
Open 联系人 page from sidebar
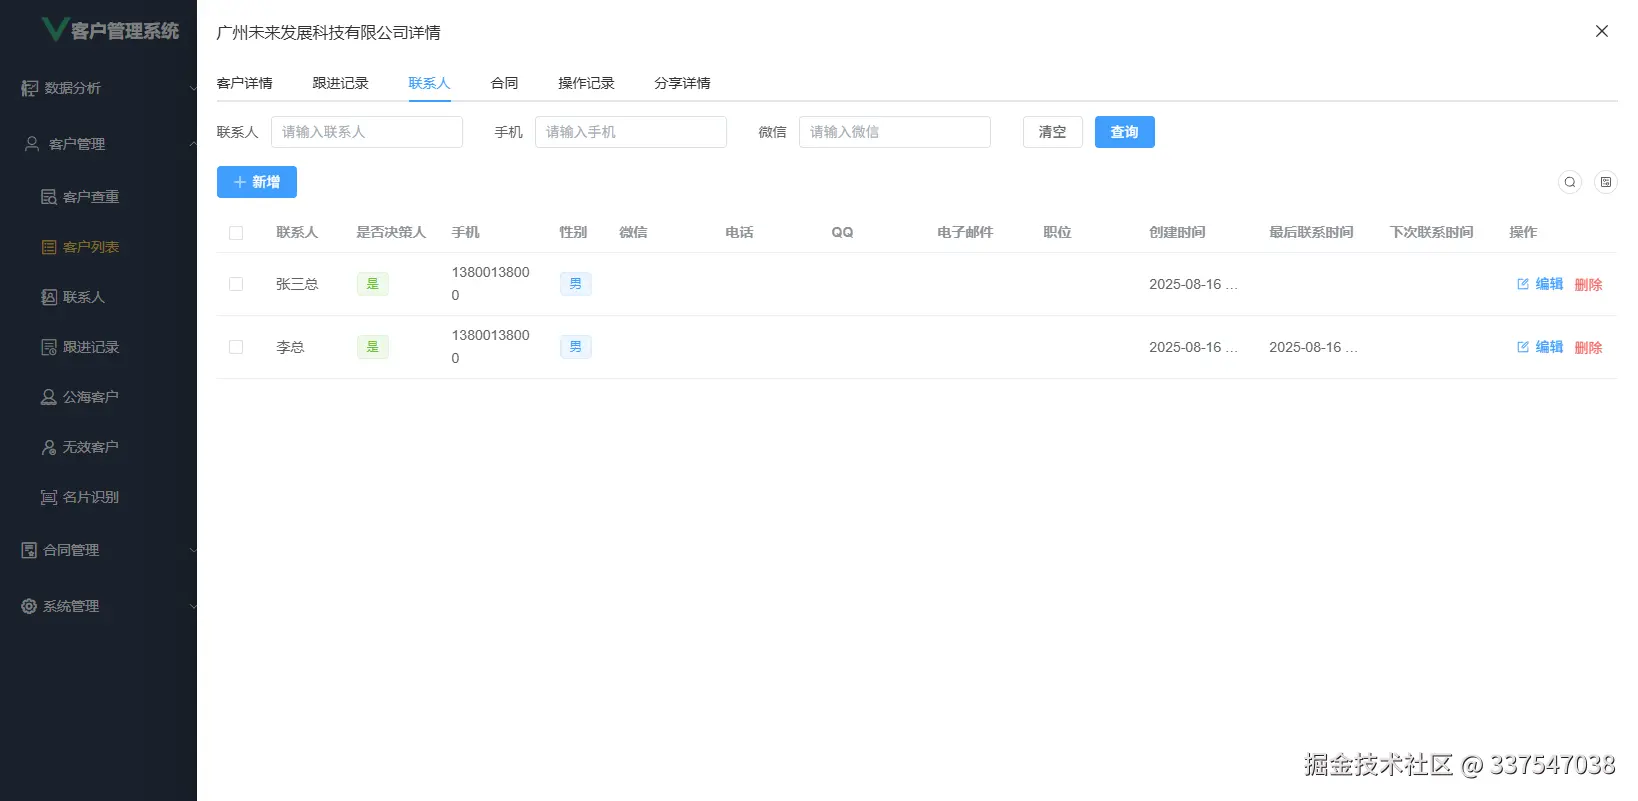pyautogui.click(x=73, y=297)
